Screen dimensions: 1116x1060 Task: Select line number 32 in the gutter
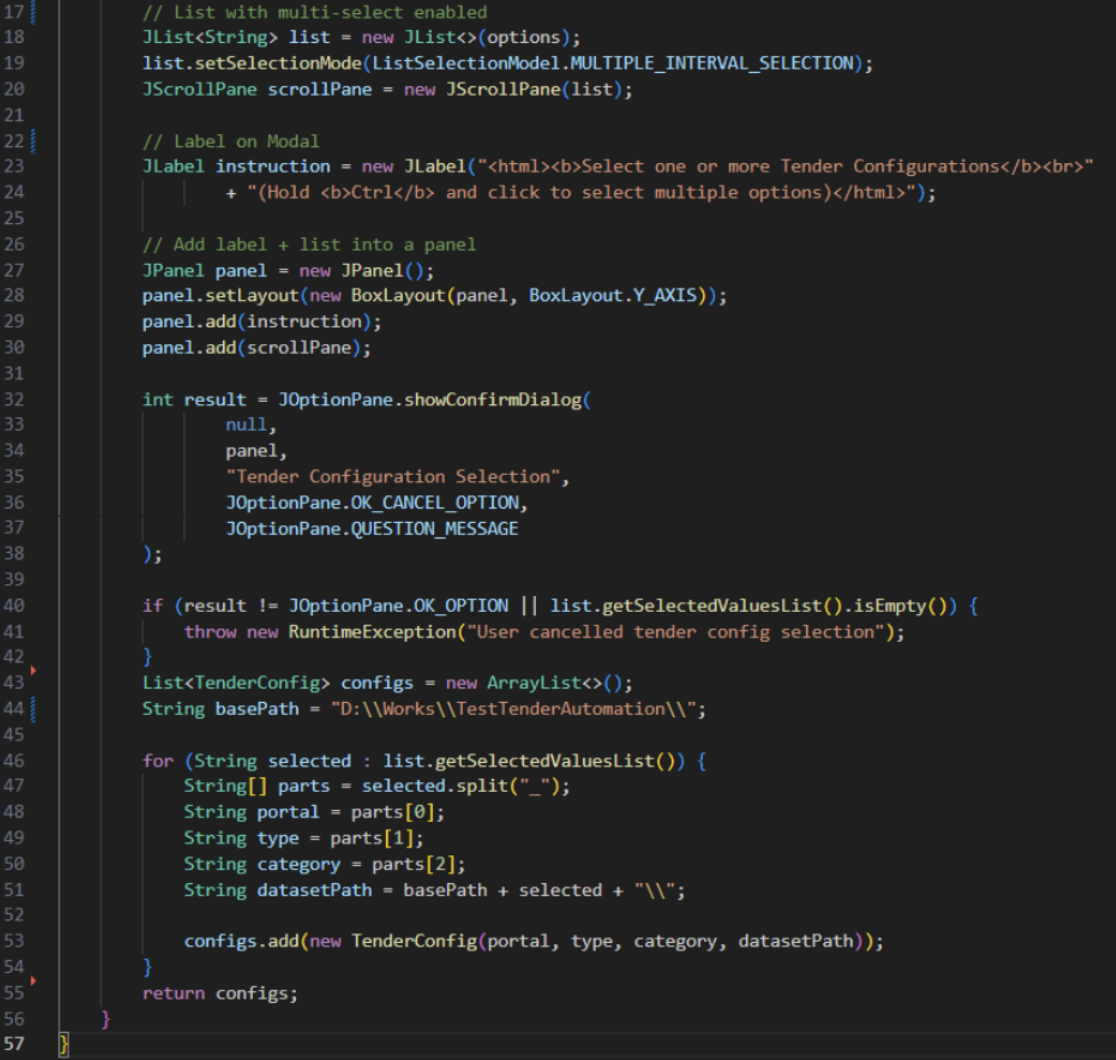point(14,399)
